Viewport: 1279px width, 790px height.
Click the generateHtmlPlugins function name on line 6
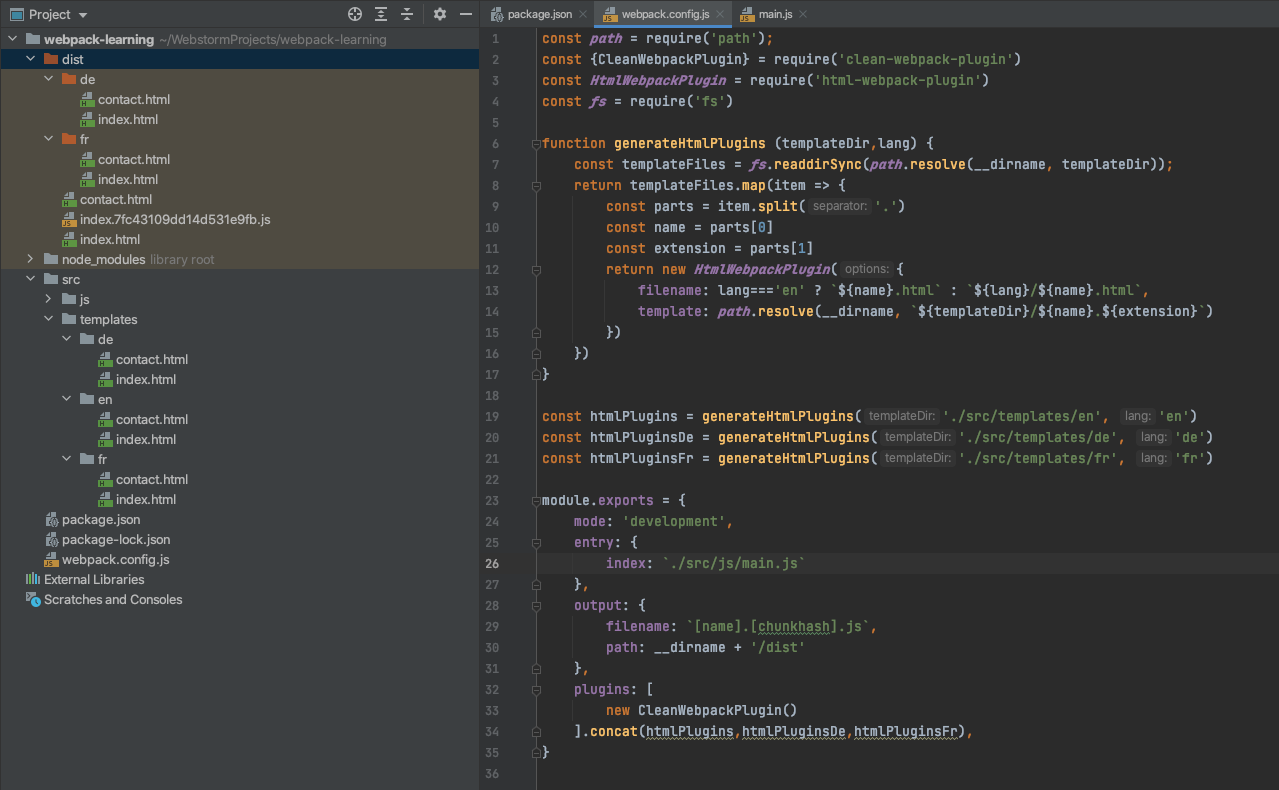click(x=690, y=144)
